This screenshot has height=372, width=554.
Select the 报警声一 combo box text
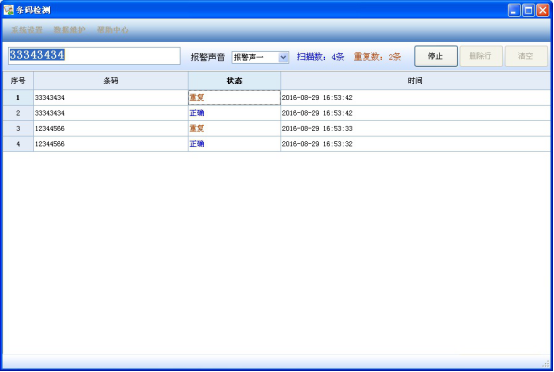255,57
